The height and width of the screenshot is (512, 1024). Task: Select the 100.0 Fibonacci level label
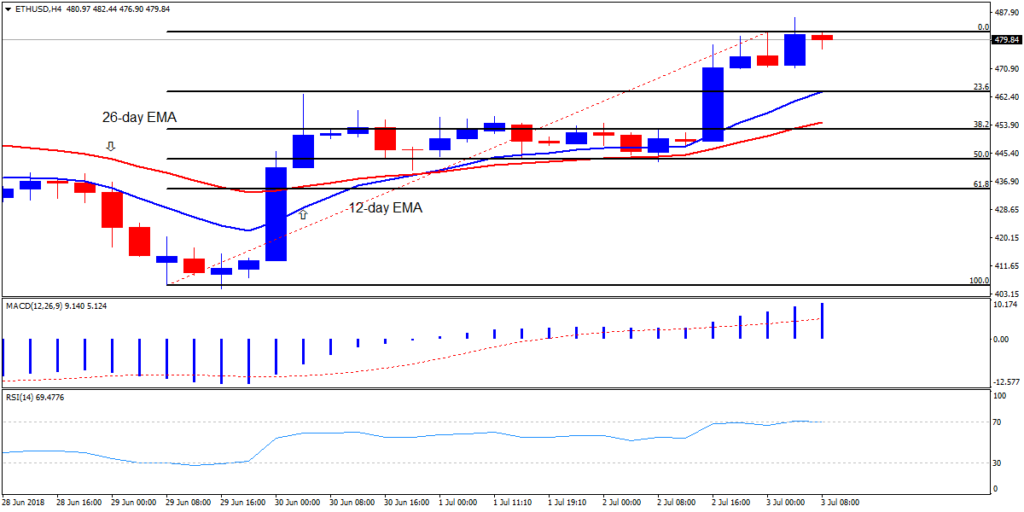pyautogui.click(x=979, y=280)
